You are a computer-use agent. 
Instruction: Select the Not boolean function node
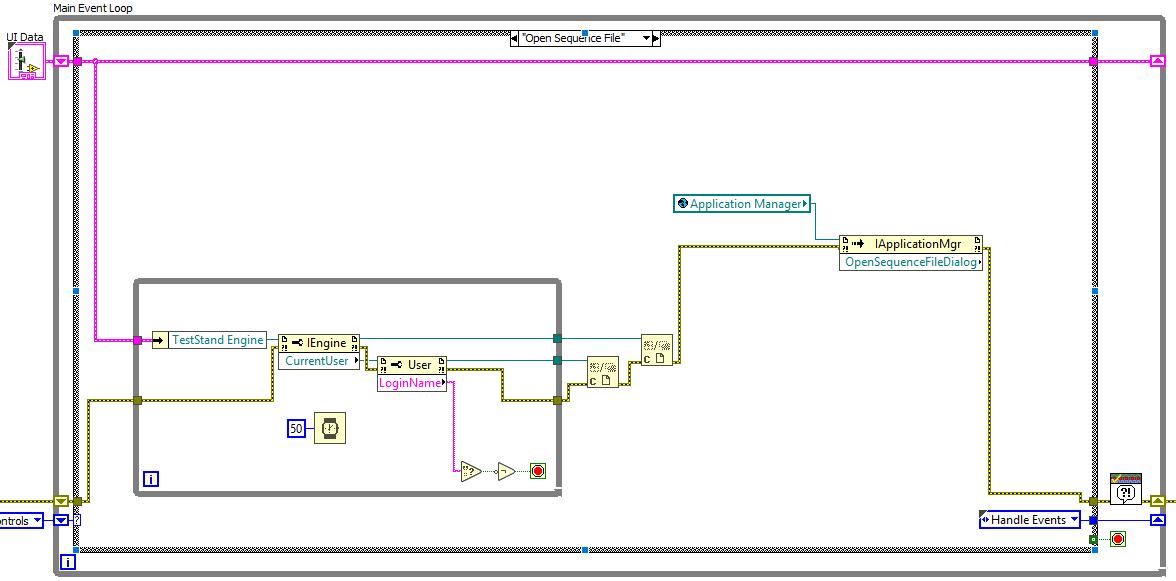coord(507,471)
